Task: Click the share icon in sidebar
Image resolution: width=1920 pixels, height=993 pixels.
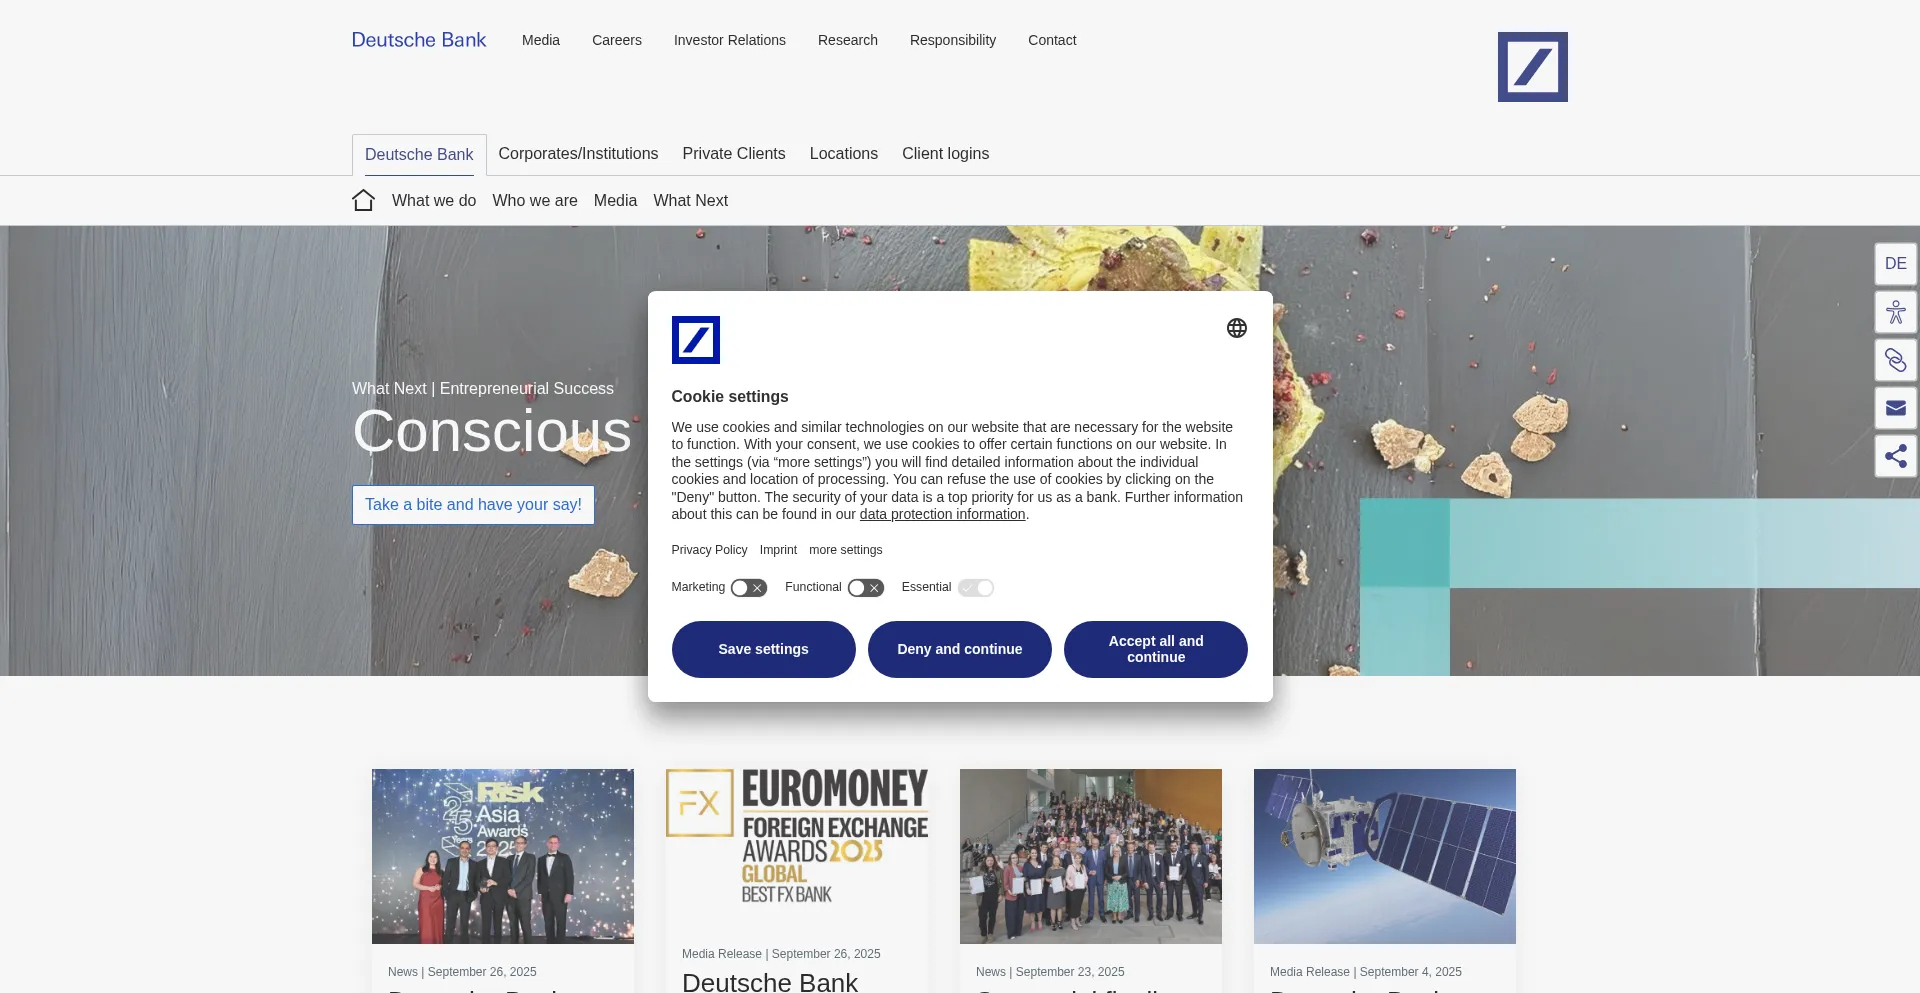Action: tap(1895, 457)
